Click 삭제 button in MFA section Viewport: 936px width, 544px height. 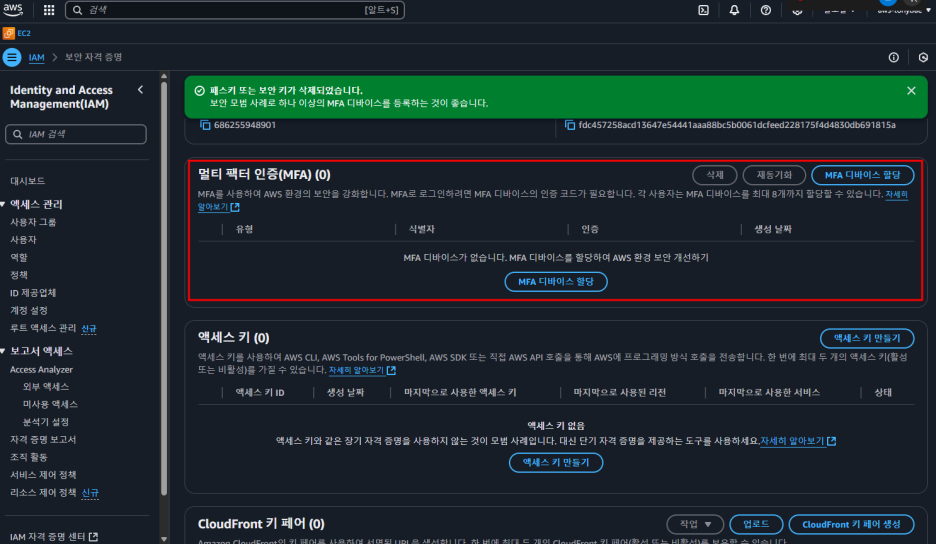click(715, 175)
